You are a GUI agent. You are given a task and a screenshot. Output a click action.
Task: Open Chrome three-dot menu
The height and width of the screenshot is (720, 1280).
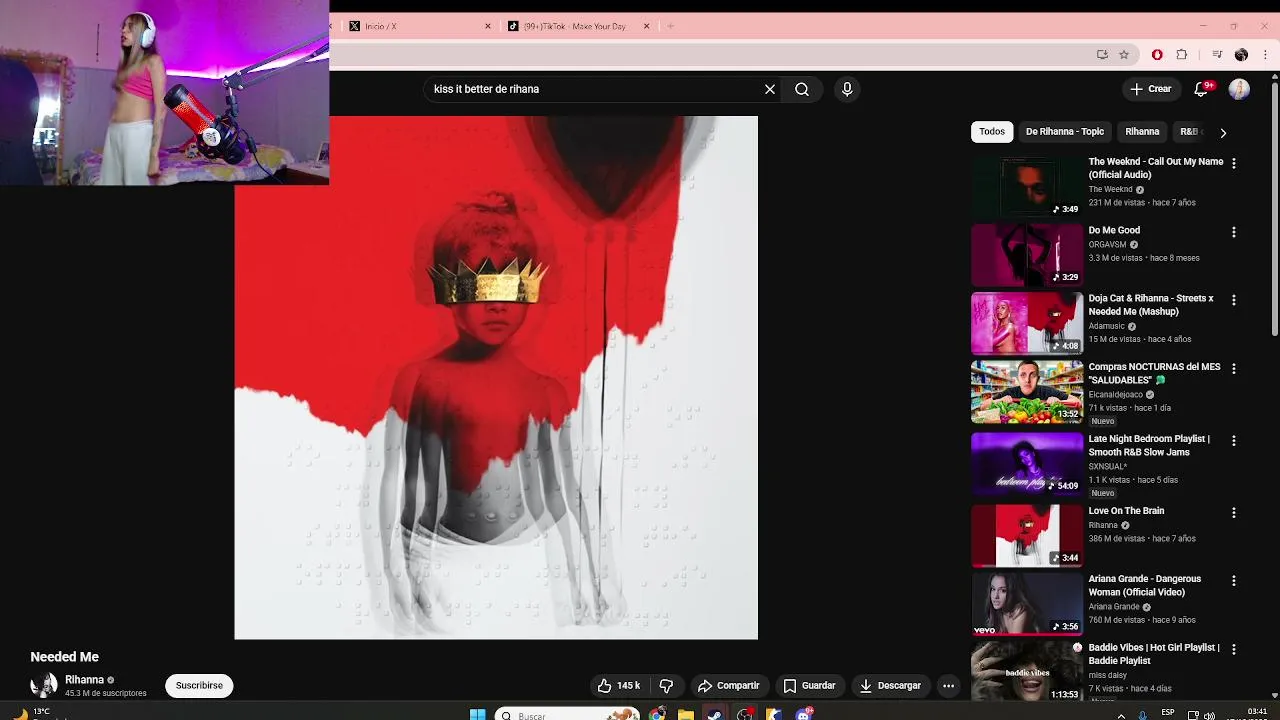[1264, 55]
